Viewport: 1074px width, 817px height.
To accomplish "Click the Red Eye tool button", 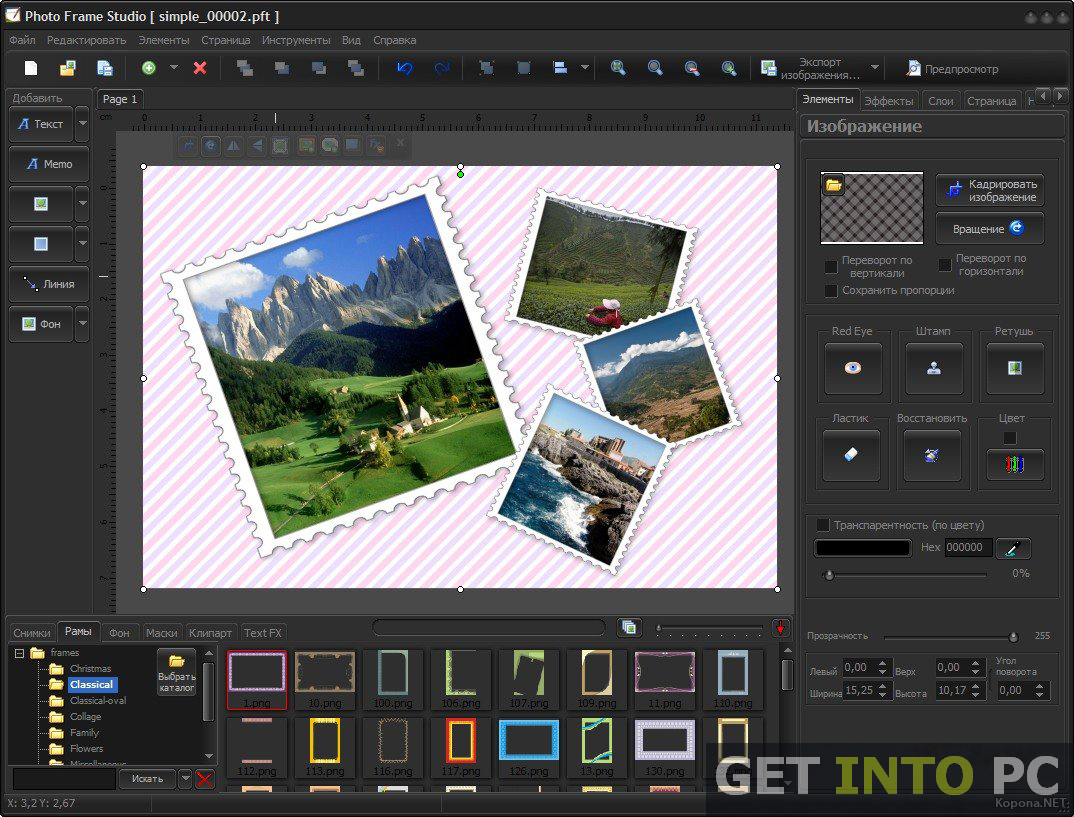I will (x=853, y=368).
